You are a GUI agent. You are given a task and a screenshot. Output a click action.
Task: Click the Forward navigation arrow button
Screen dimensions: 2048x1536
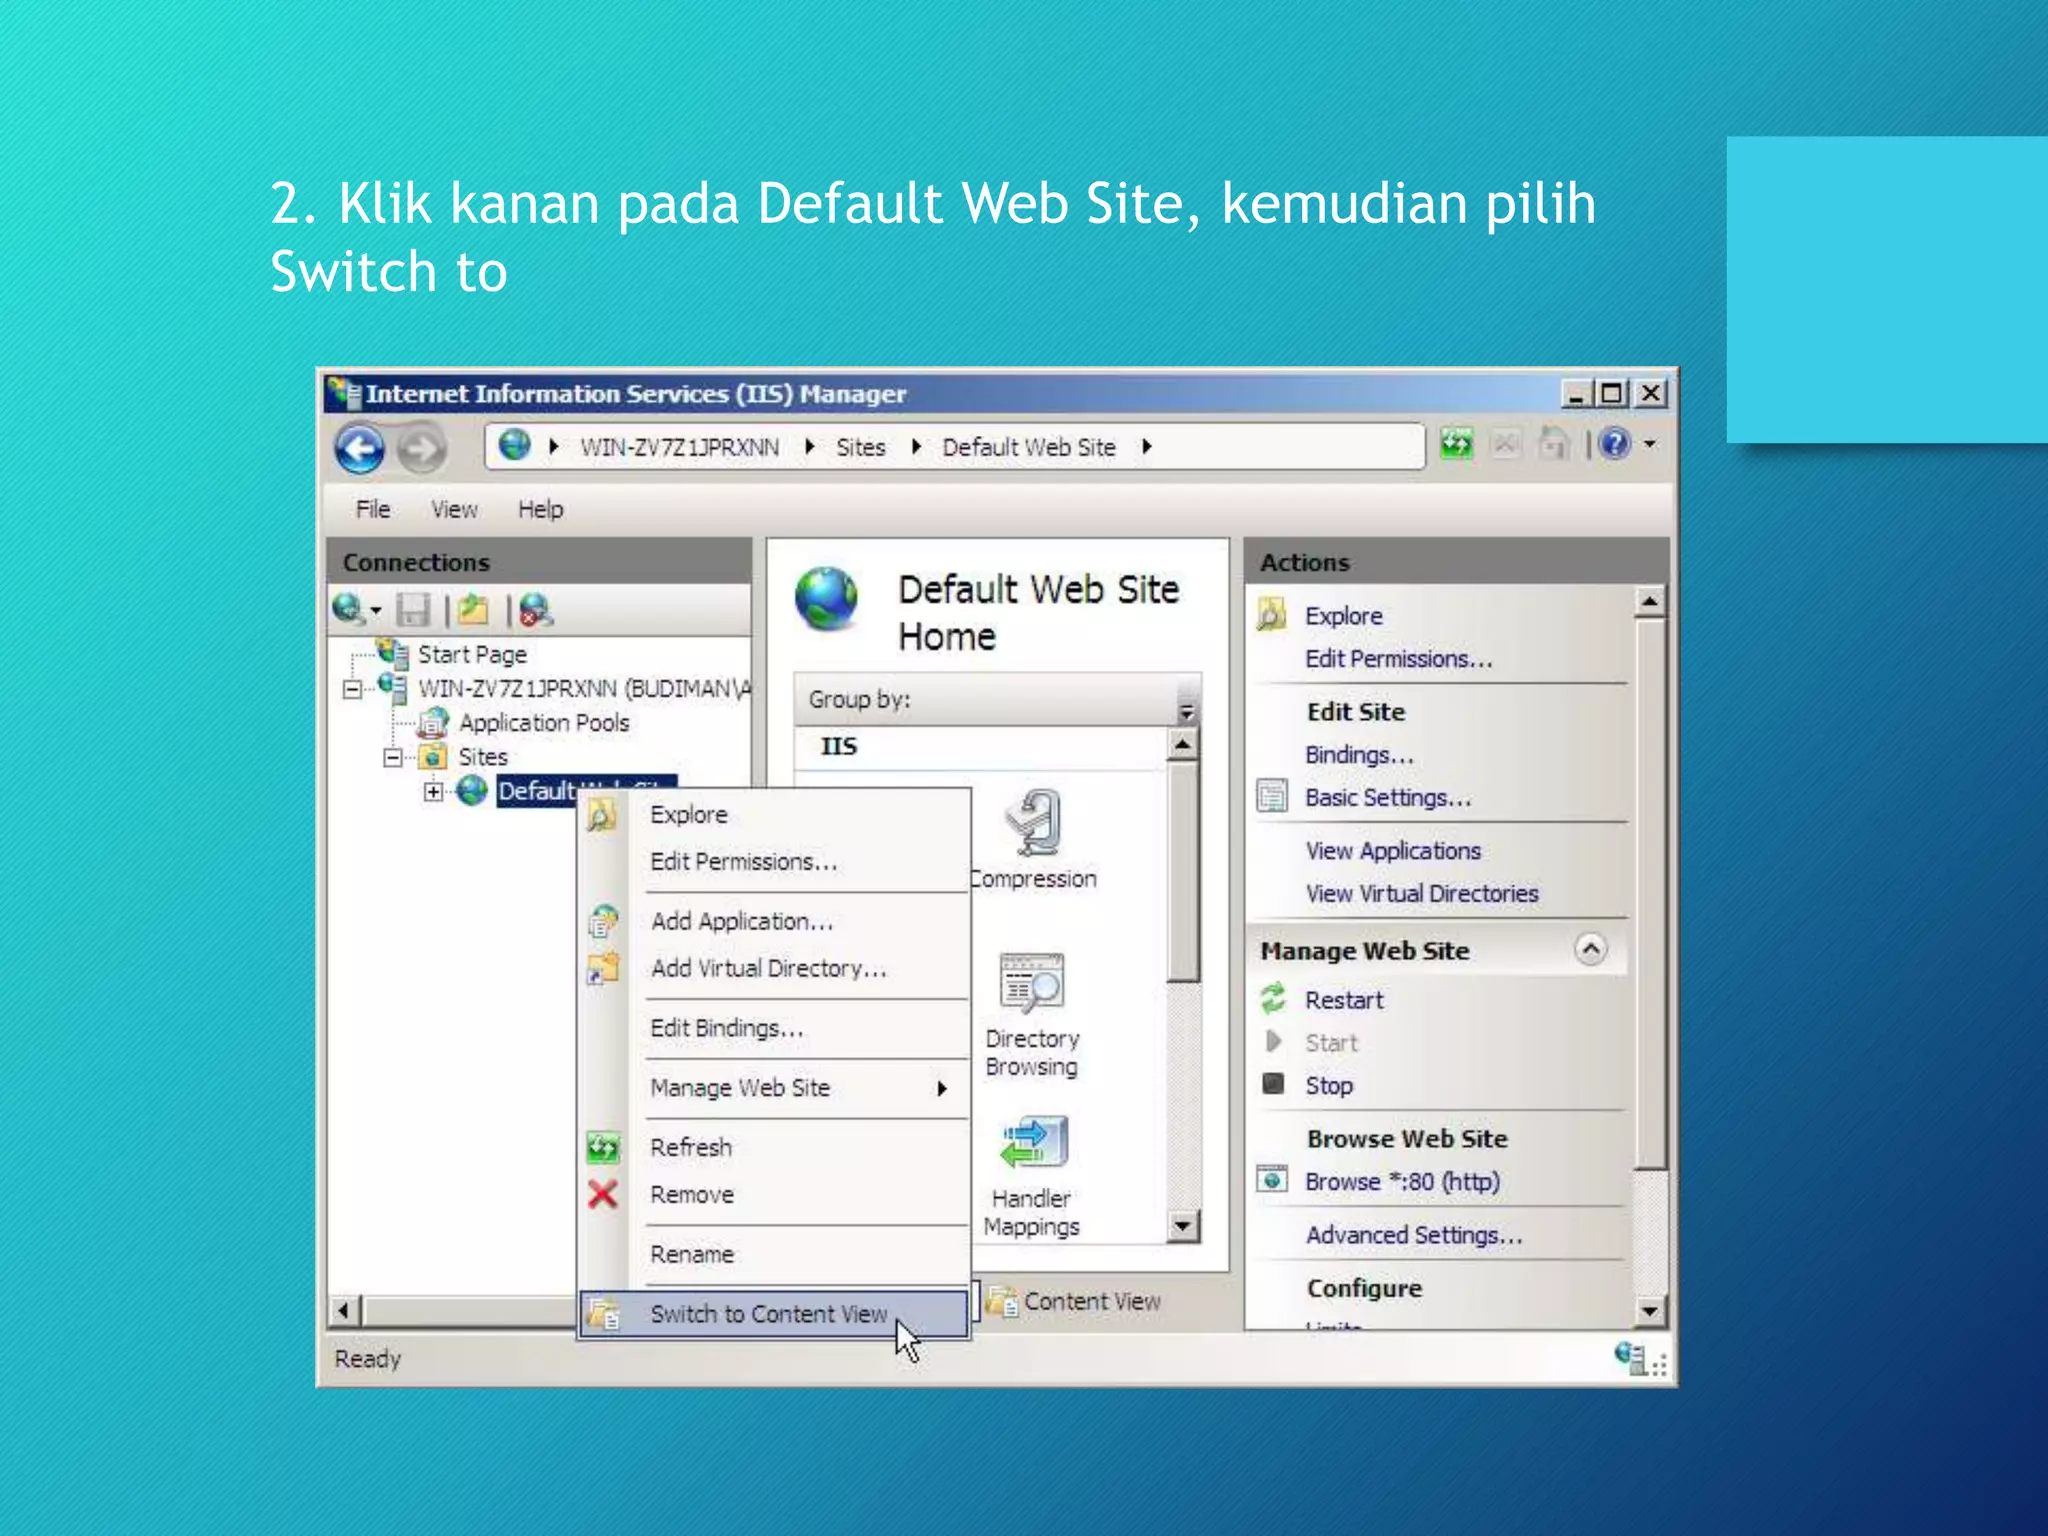click(x=421, y=449)
